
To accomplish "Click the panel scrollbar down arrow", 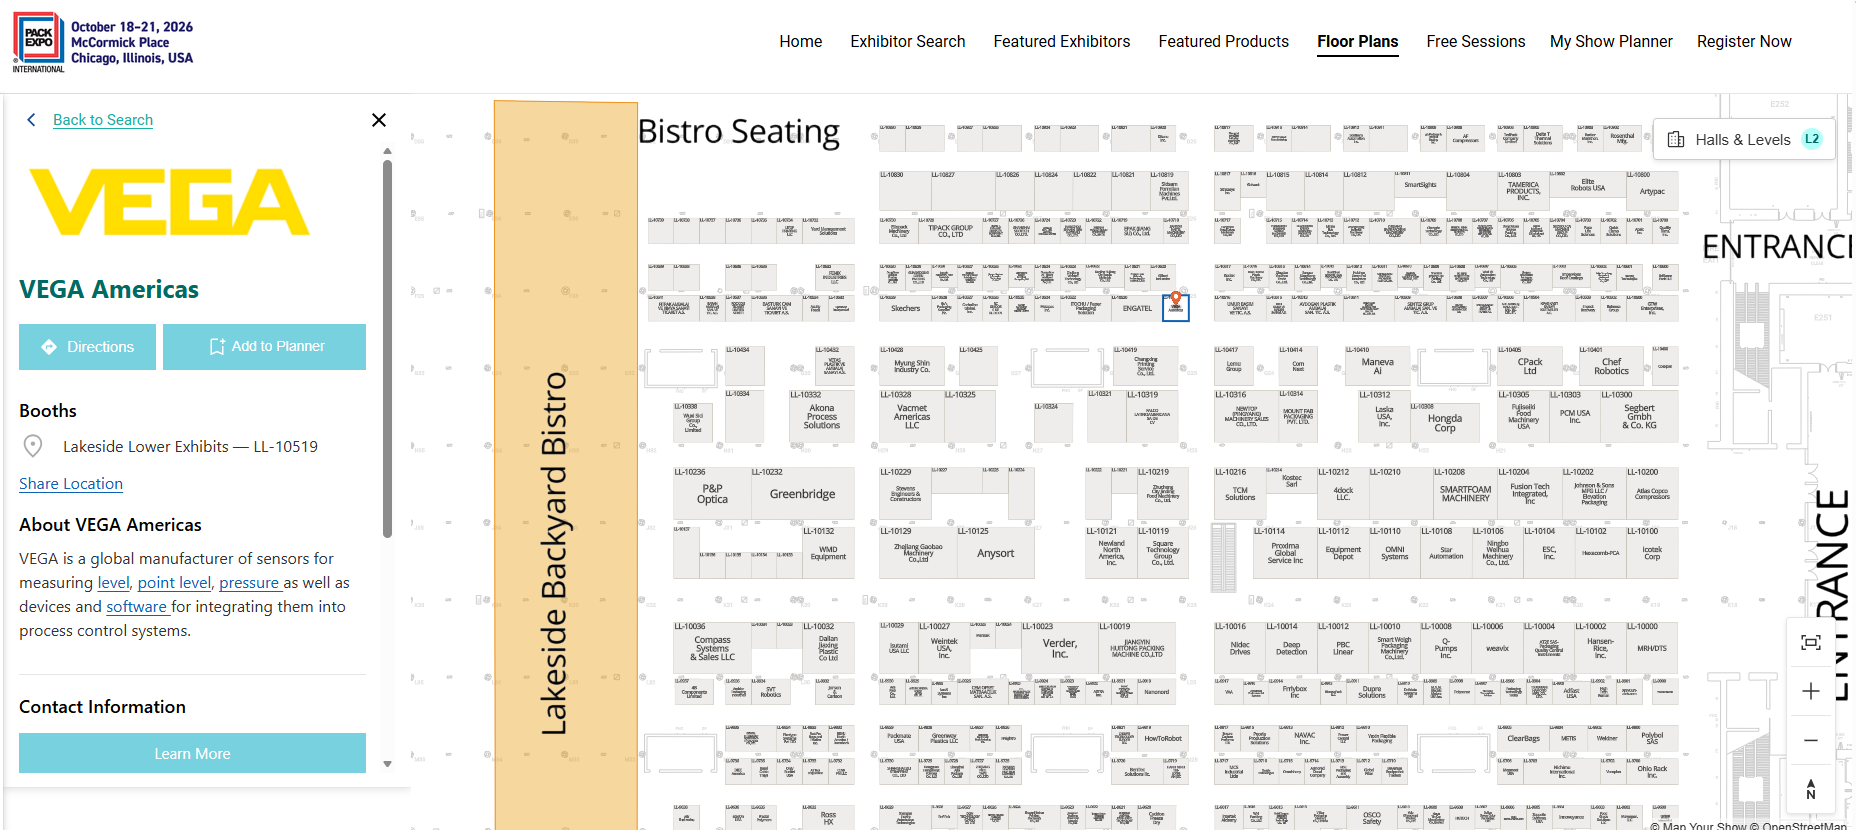I will (x=388, y=764).
